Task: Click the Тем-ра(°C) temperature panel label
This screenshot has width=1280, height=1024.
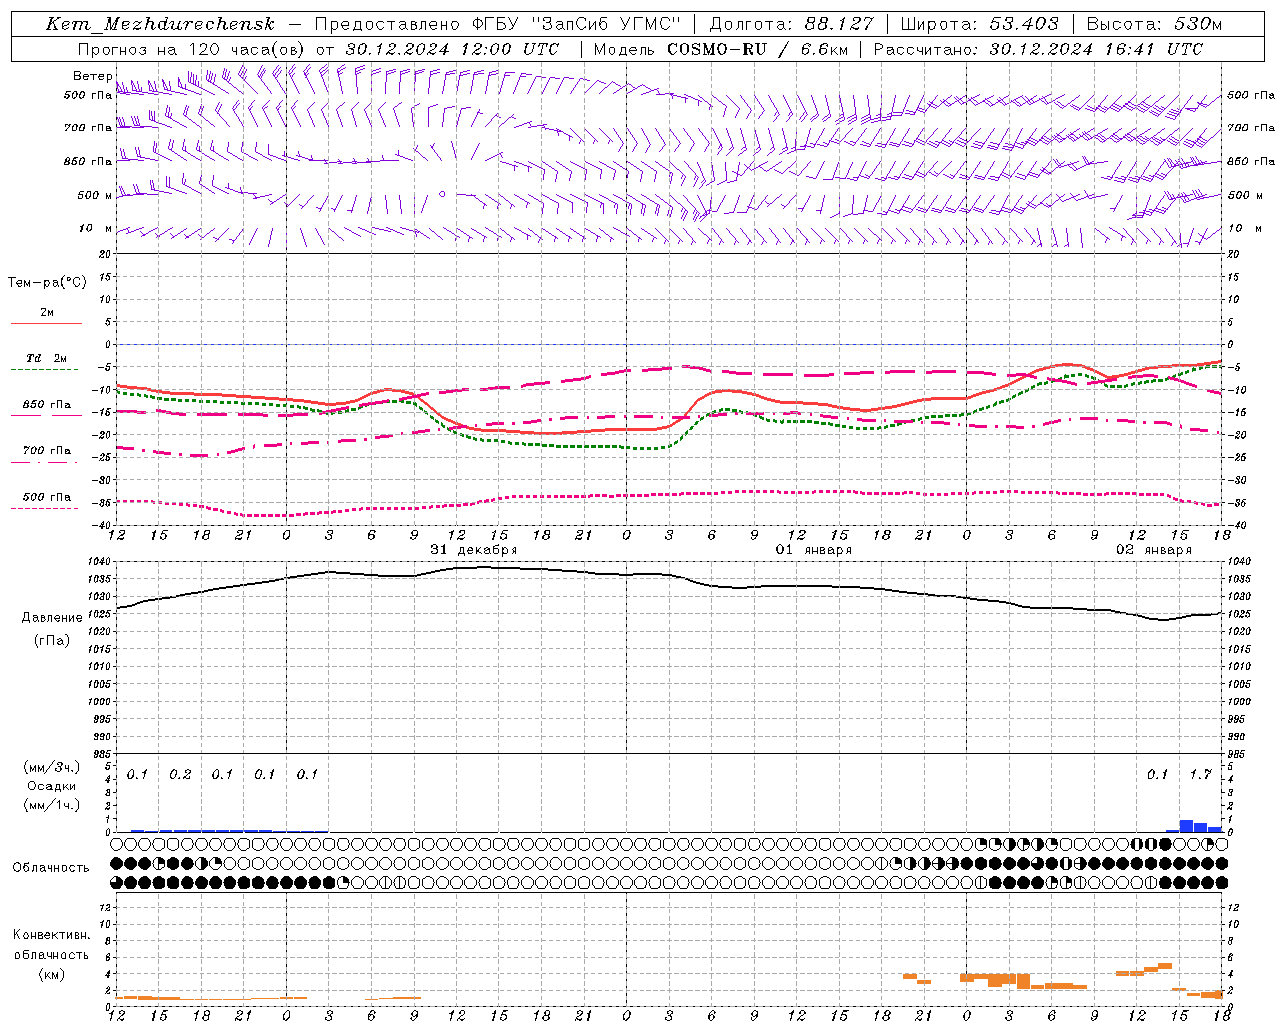Action: point(47,283)
